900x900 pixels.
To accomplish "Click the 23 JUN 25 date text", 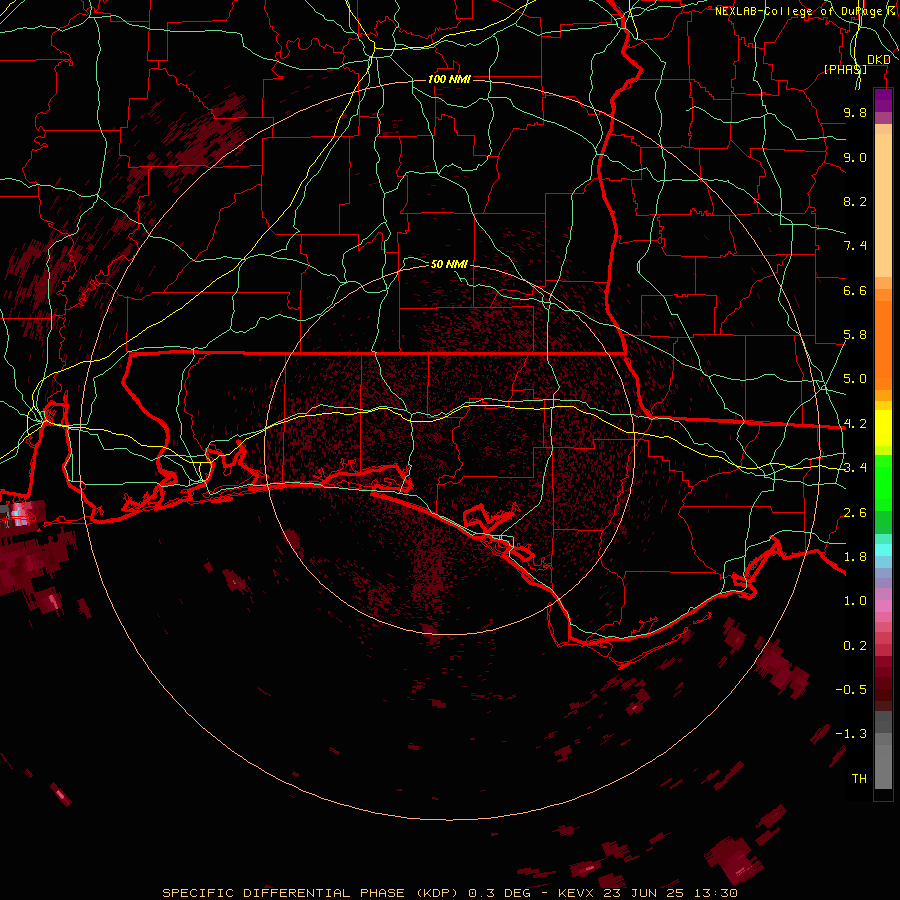I will [x=642, y=893].
